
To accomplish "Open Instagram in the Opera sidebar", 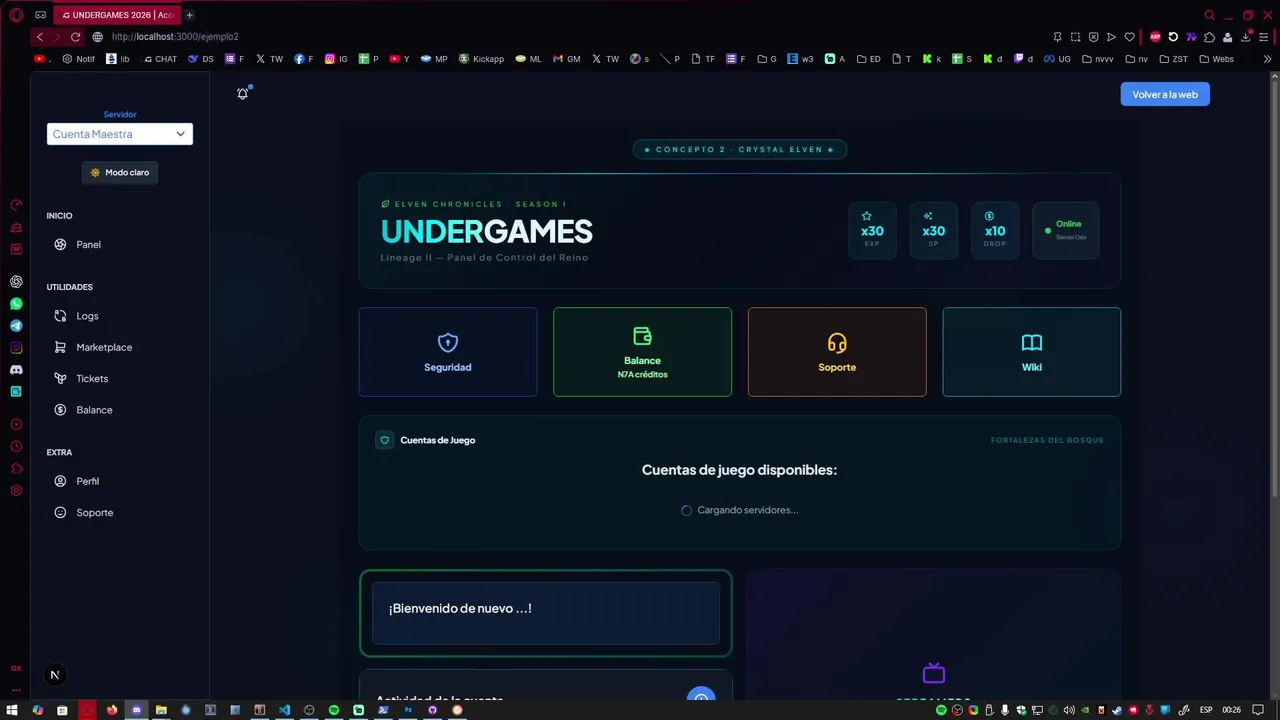I will coord(16,348).
